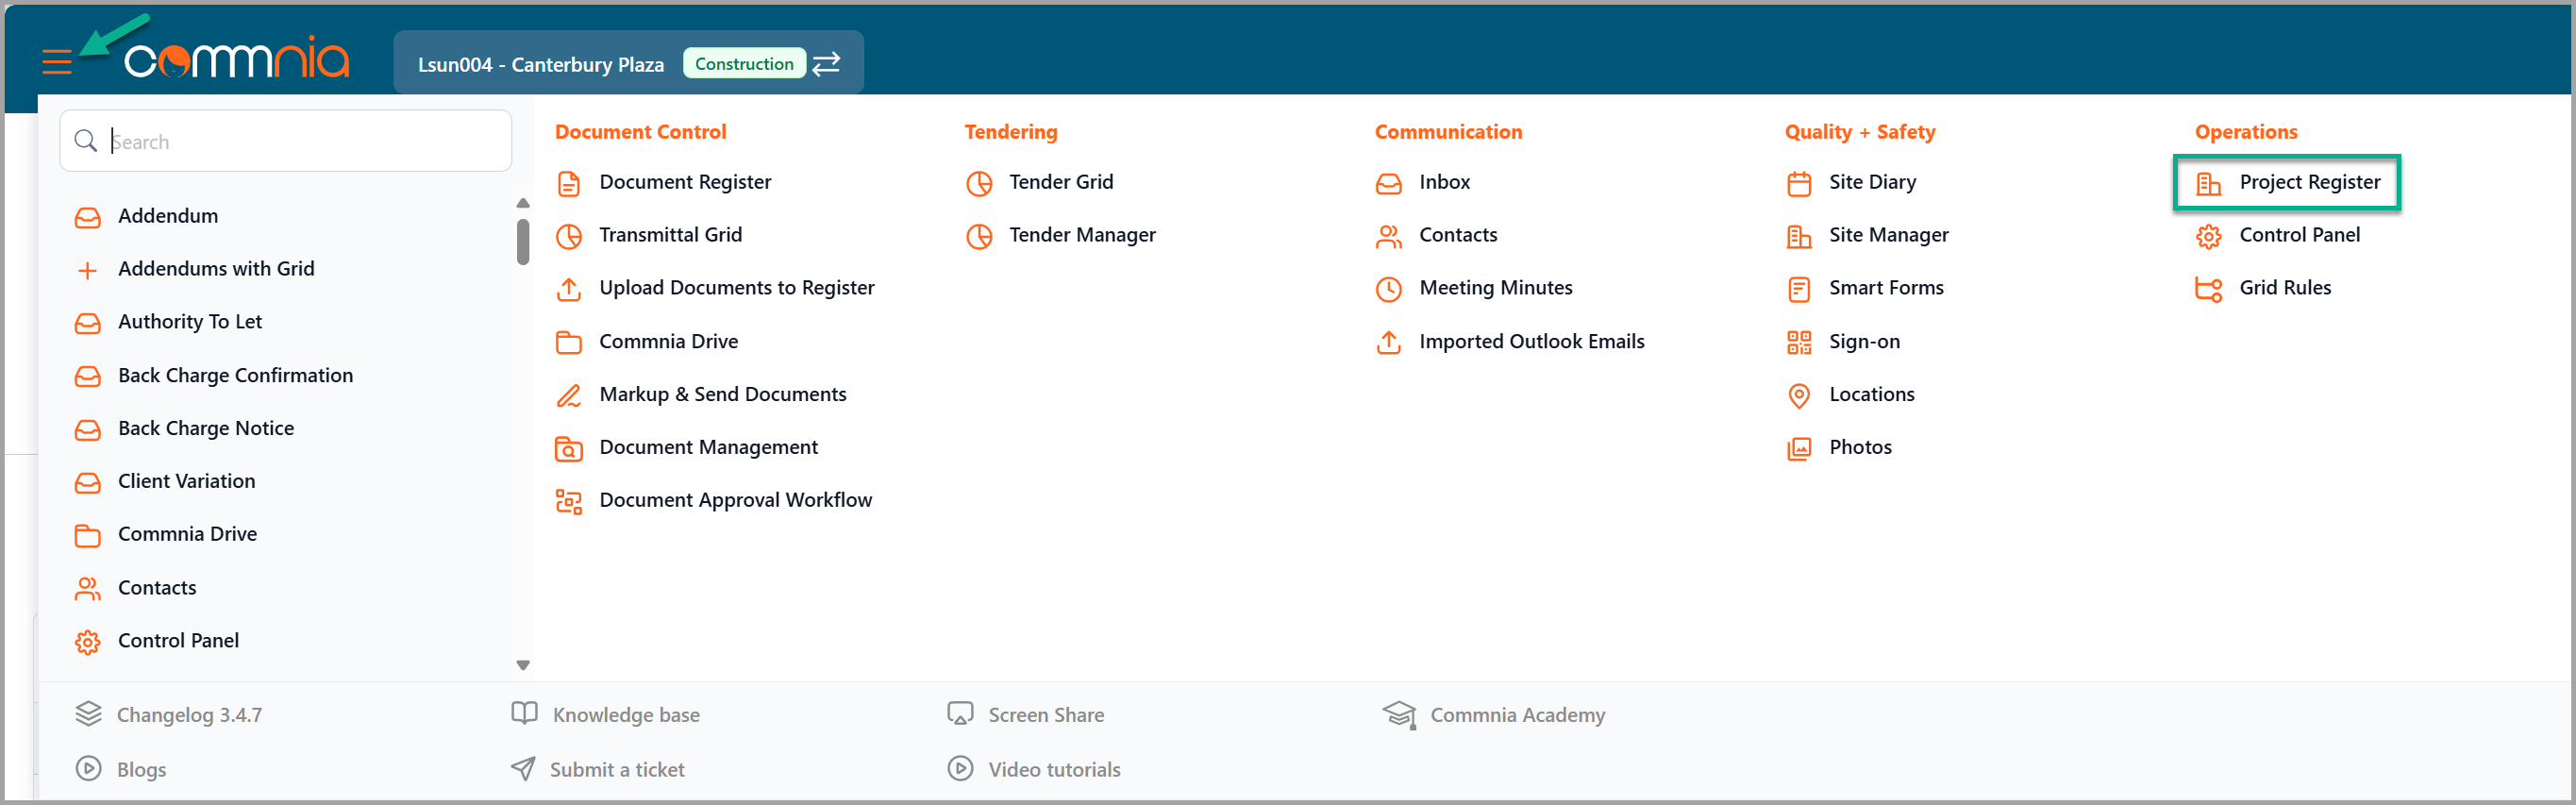Click the Commnia Academy graduation cap icon

(x=1398, y=714)
